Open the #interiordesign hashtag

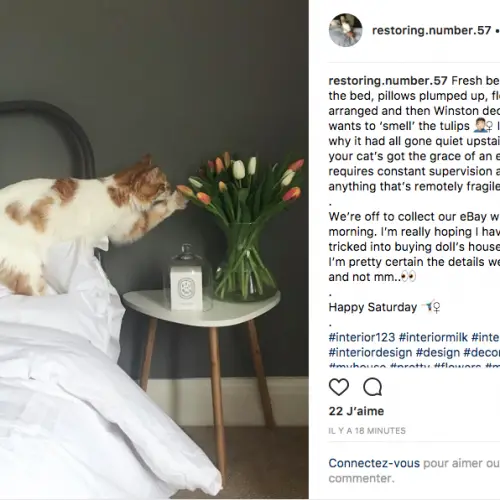(370, 352)
